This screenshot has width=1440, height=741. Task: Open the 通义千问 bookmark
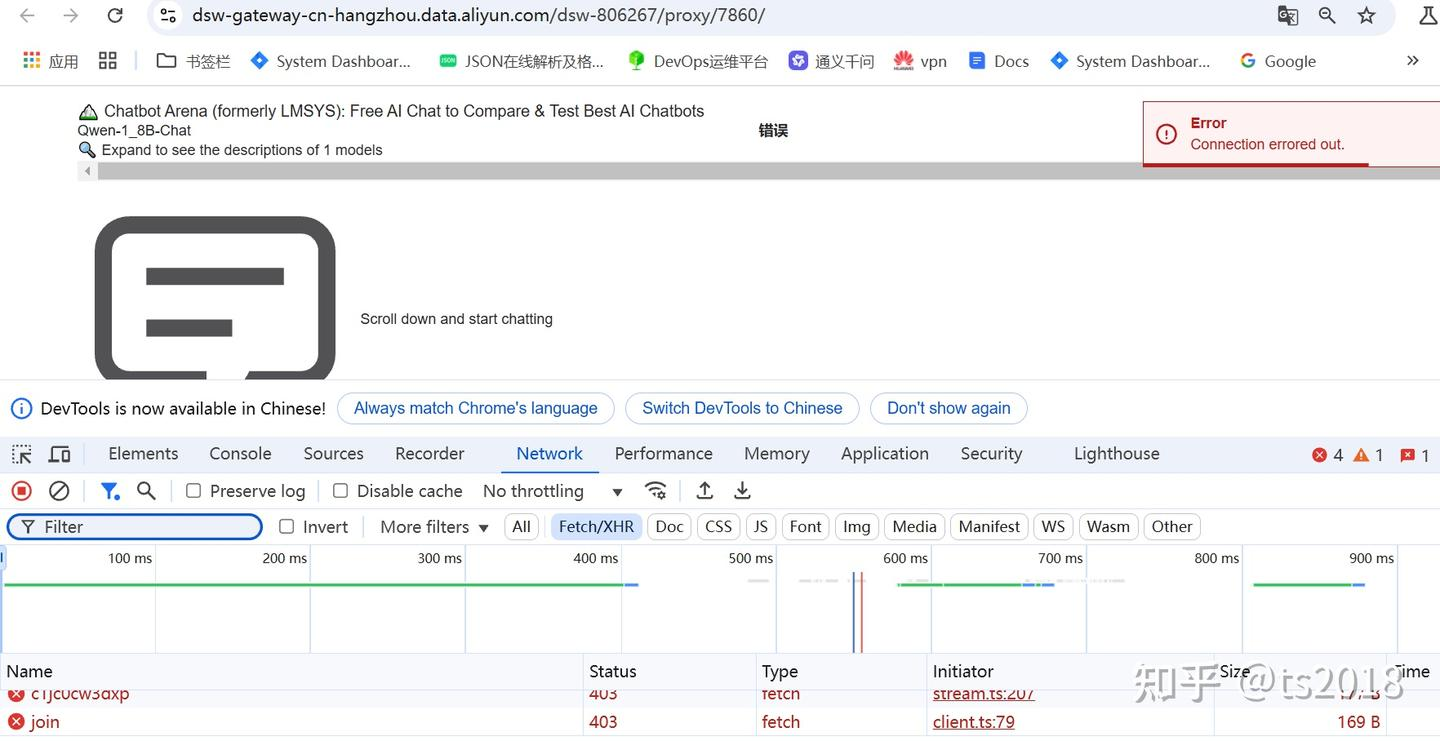click(831, 61)
